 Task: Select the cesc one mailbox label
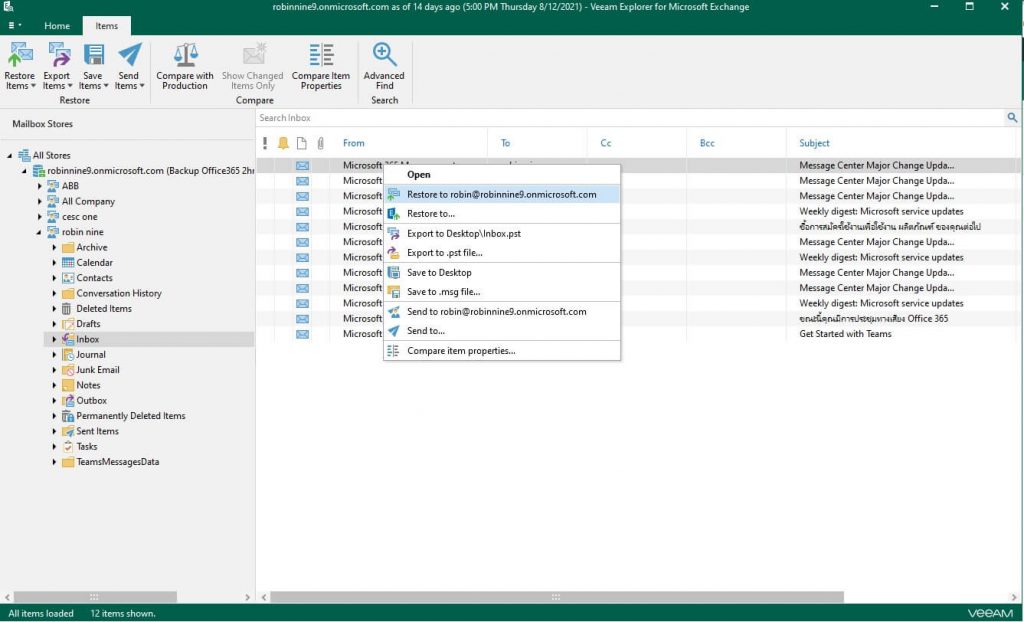click(79, 217)
